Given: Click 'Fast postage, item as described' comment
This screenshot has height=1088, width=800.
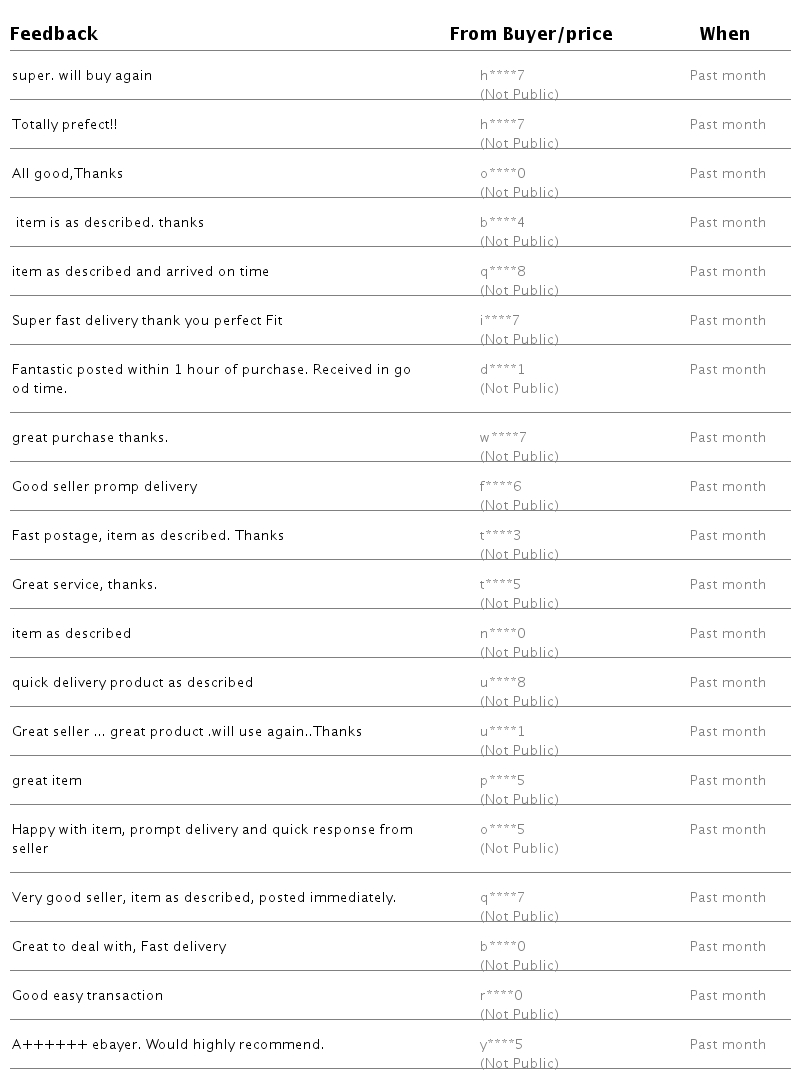Looking at the screenshot, I should click(x=148, y=536).
